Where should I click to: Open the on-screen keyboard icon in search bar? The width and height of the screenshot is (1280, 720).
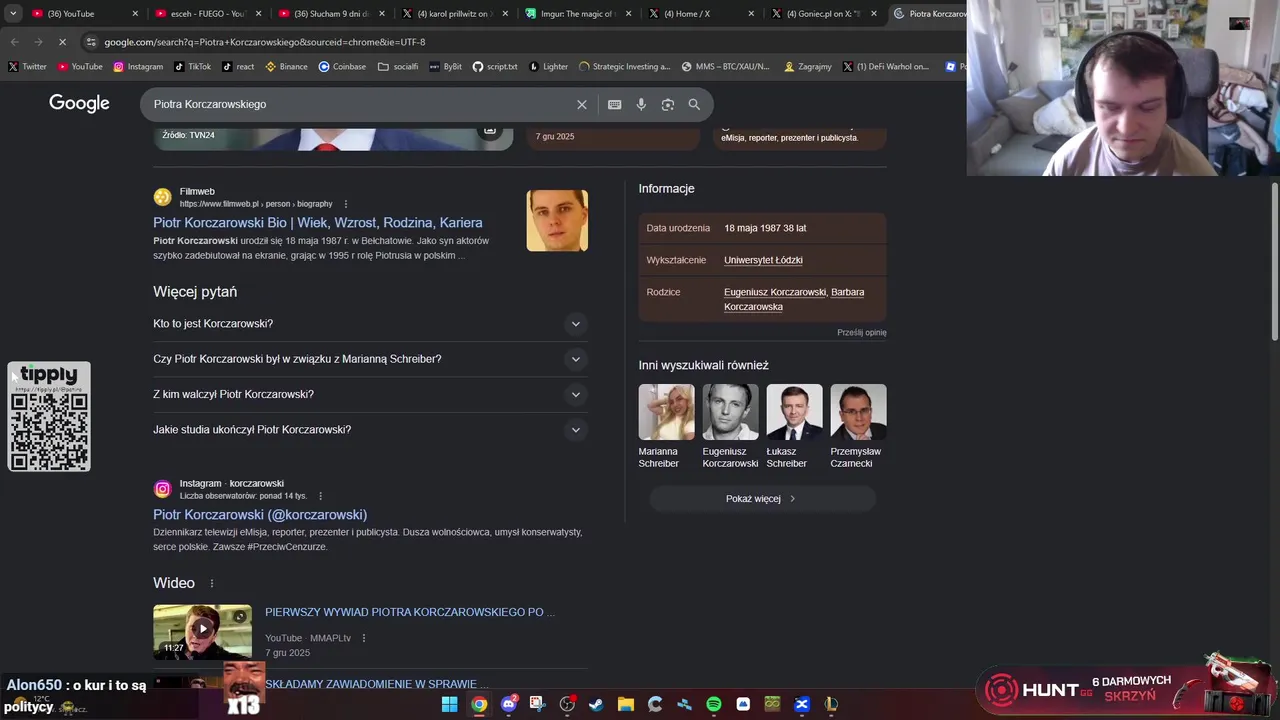(x=614, y=104)
